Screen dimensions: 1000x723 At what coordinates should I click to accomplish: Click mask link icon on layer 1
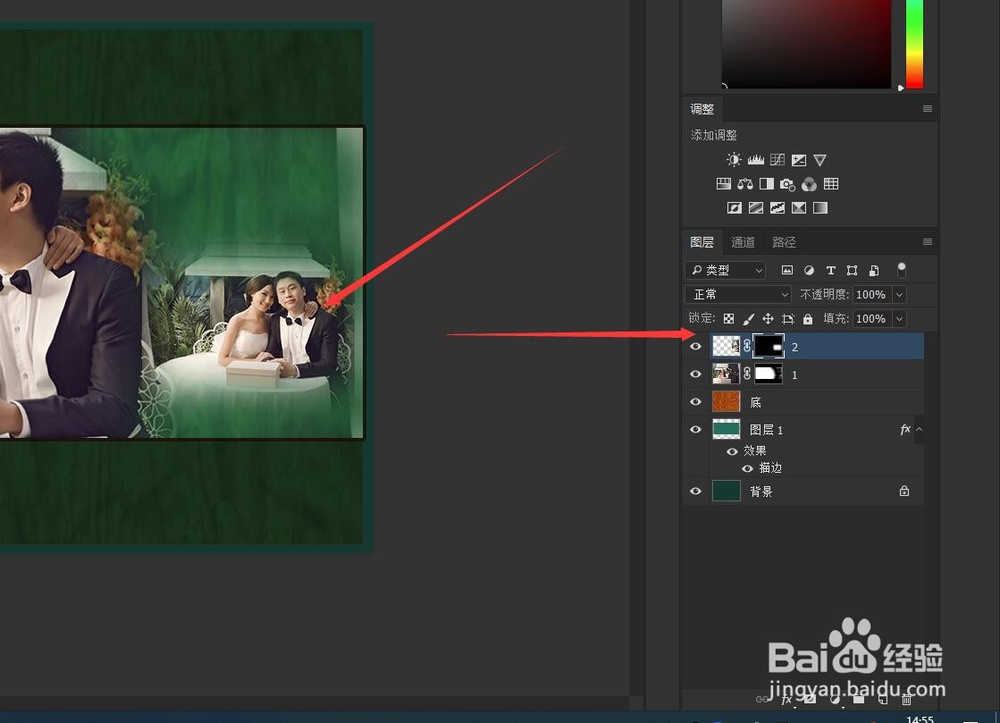(x=747, y=374)
